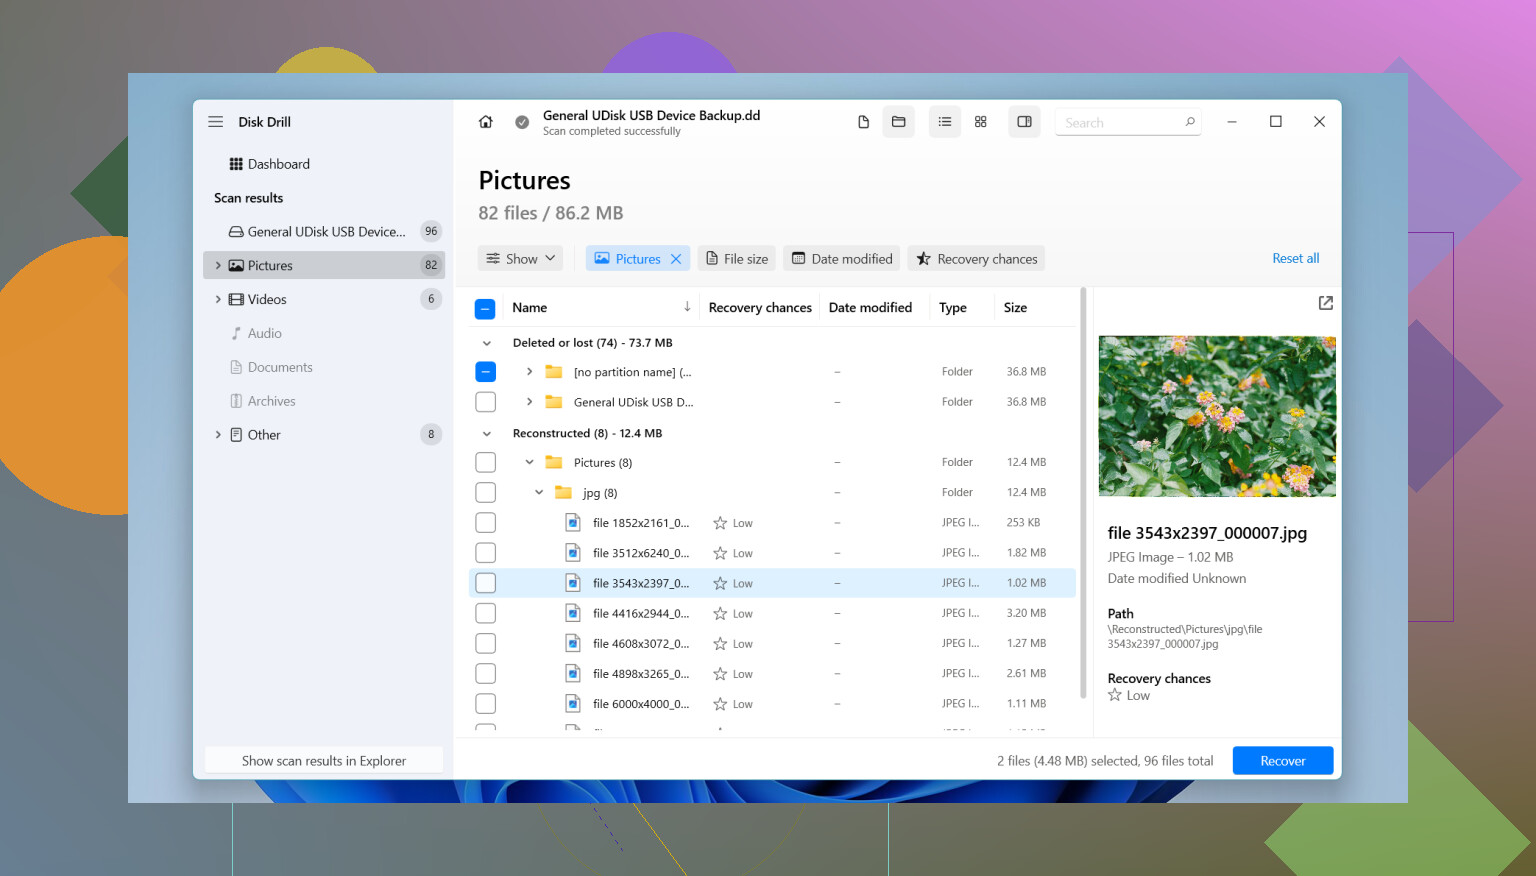Expand the [no partition name] folder
This screenshot has width=1536, height=876.
tap(529, 372)
